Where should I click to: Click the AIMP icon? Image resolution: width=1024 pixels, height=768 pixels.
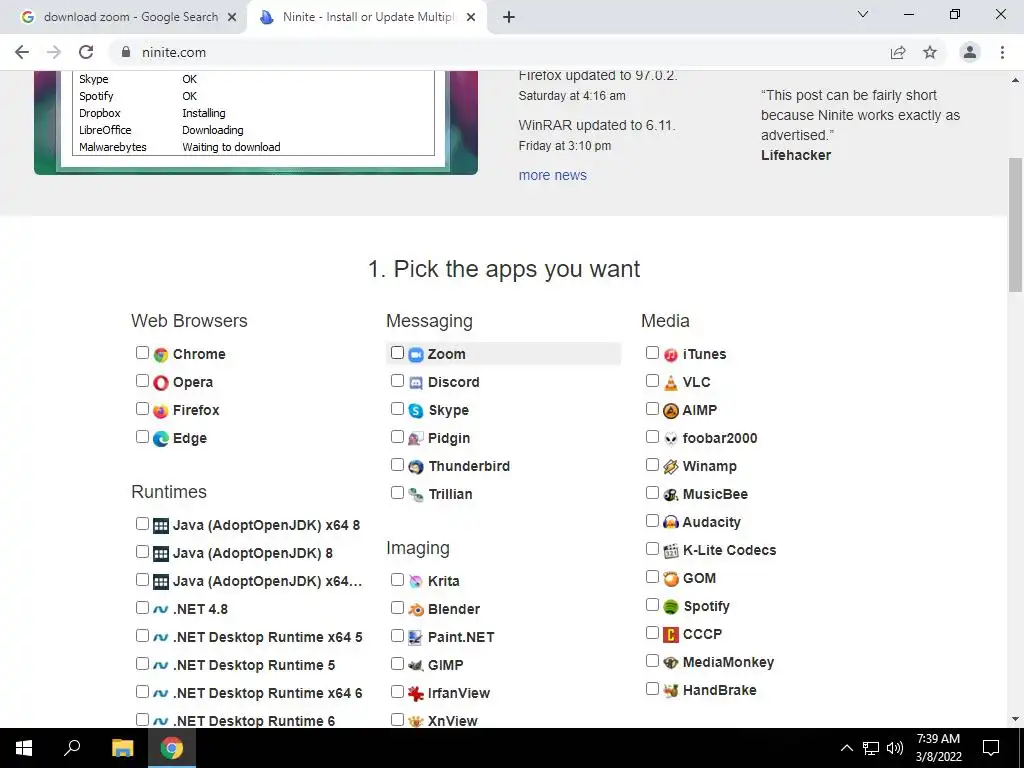671,411
